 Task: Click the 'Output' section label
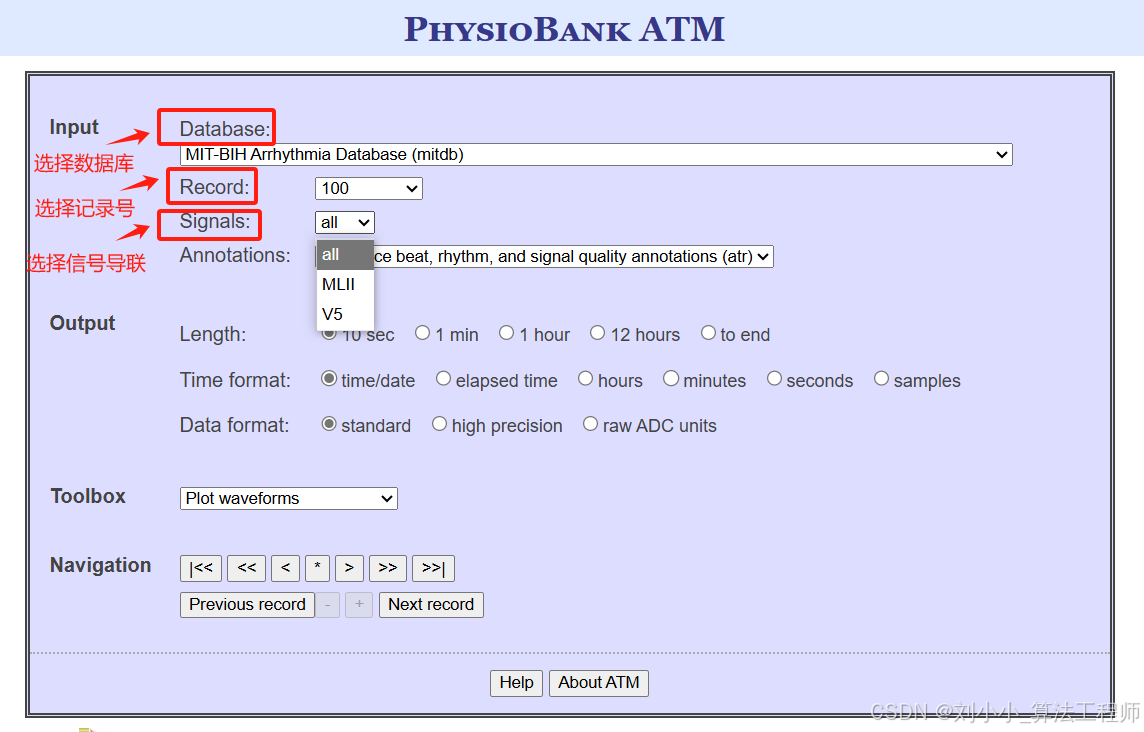tap(82, 323)
